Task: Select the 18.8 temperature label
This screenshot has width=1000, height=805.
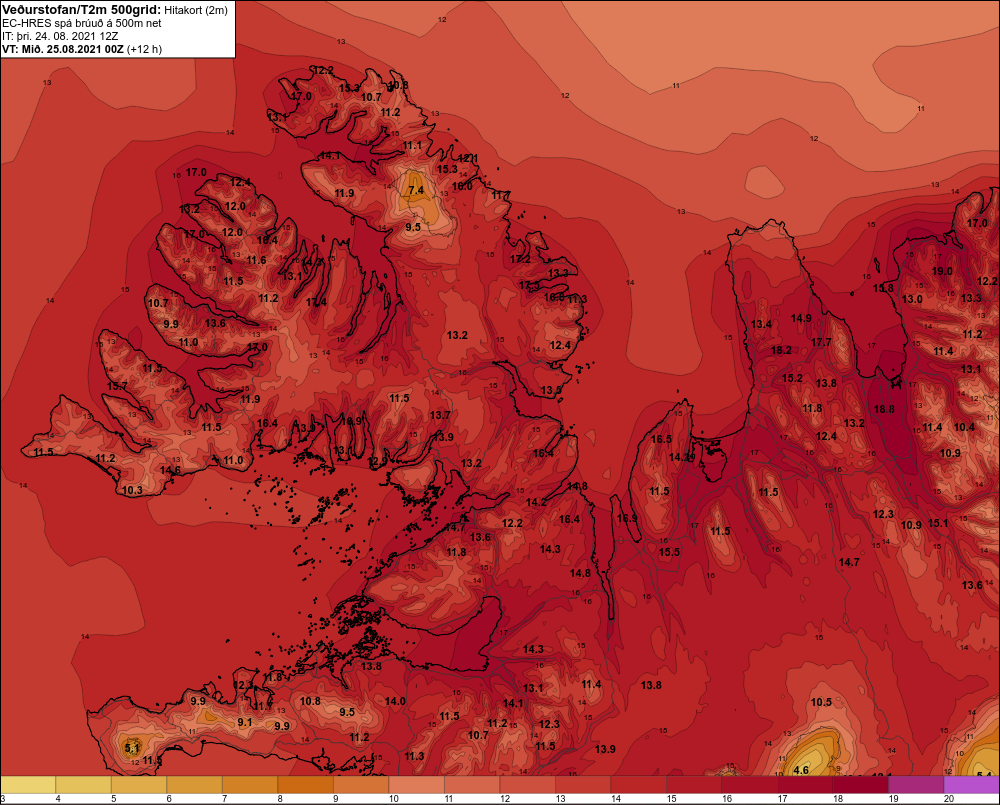Action: [x=884, y=410]
